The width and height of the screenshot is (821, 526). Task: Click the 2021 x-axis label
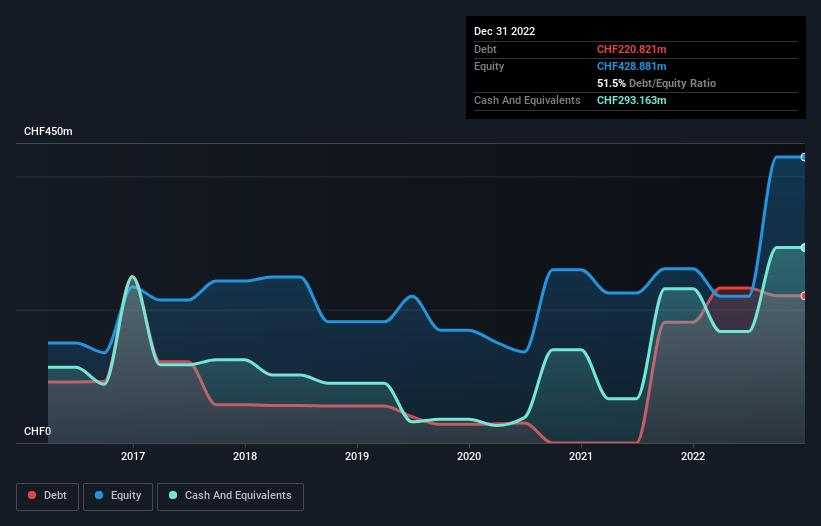[581, 456]
